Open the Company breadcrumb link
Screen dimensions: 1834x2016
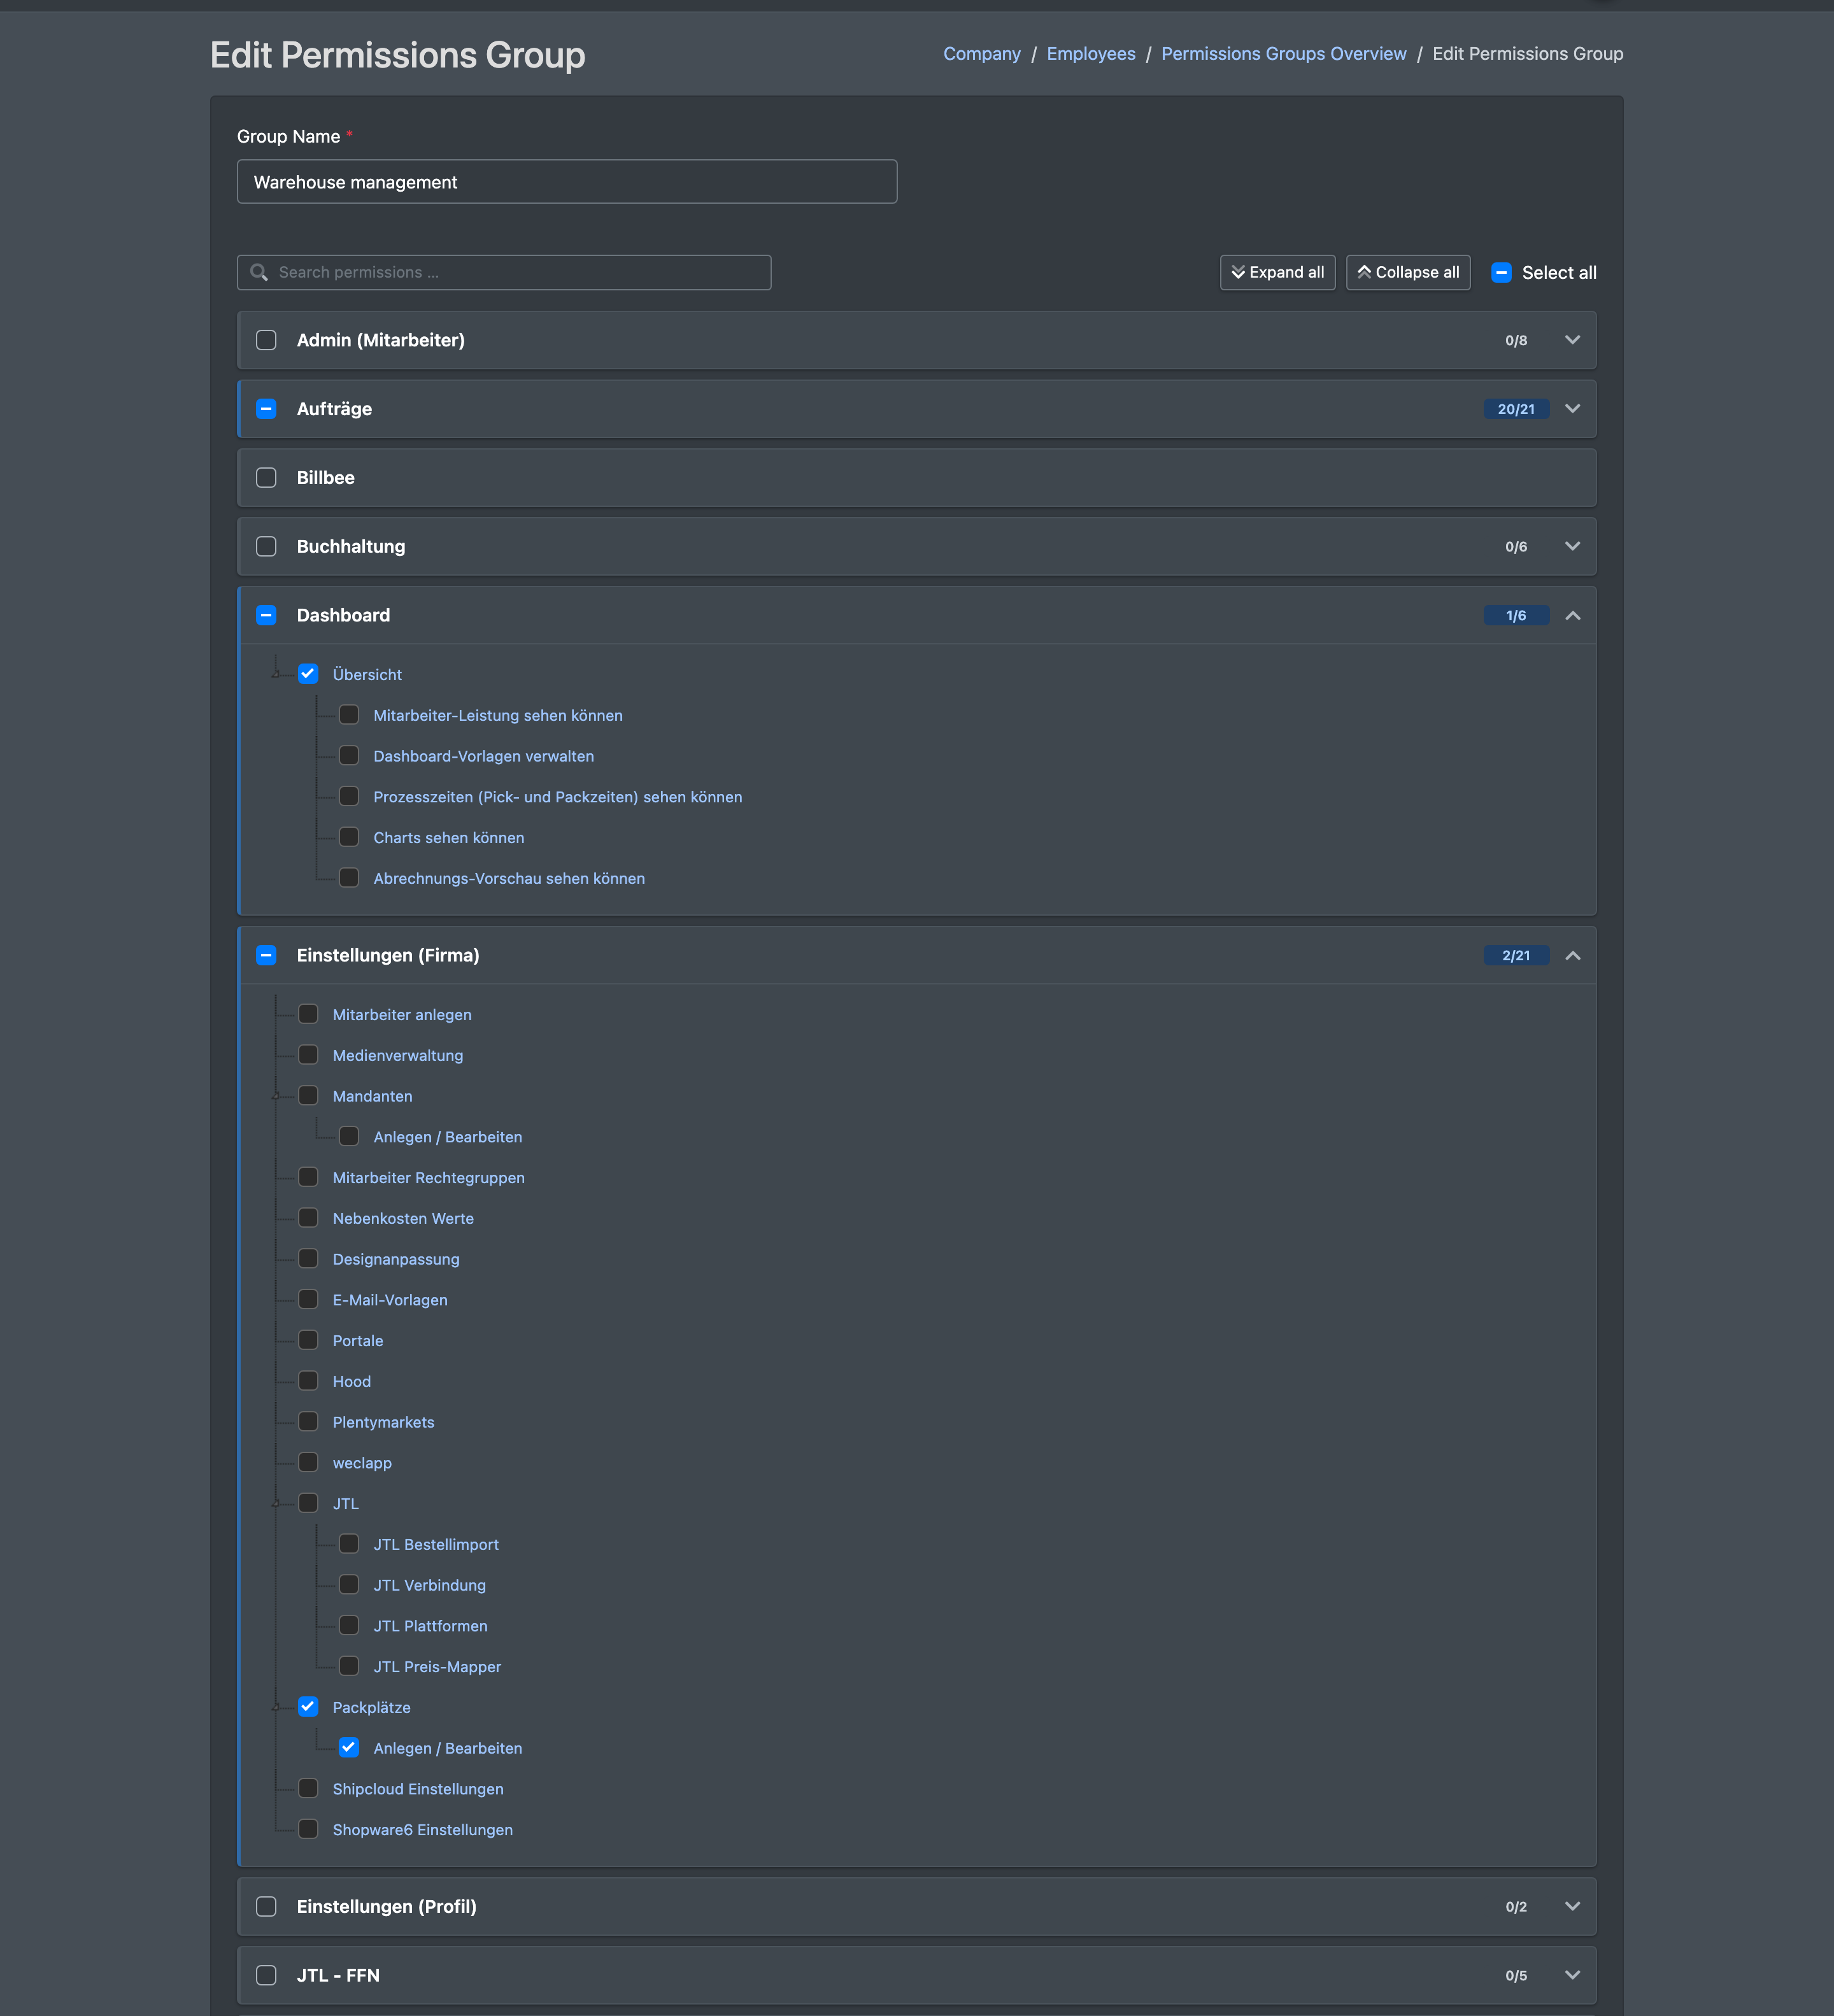[x=982, y=54]
